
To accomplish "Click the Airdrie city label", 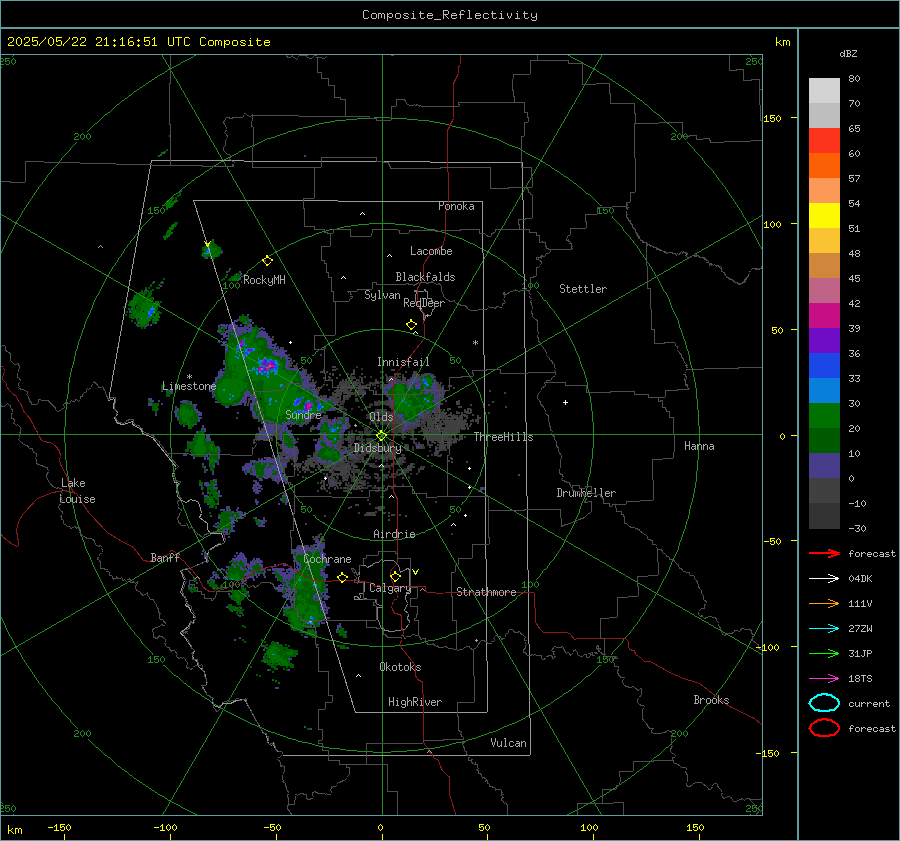I will pos(394,534).
